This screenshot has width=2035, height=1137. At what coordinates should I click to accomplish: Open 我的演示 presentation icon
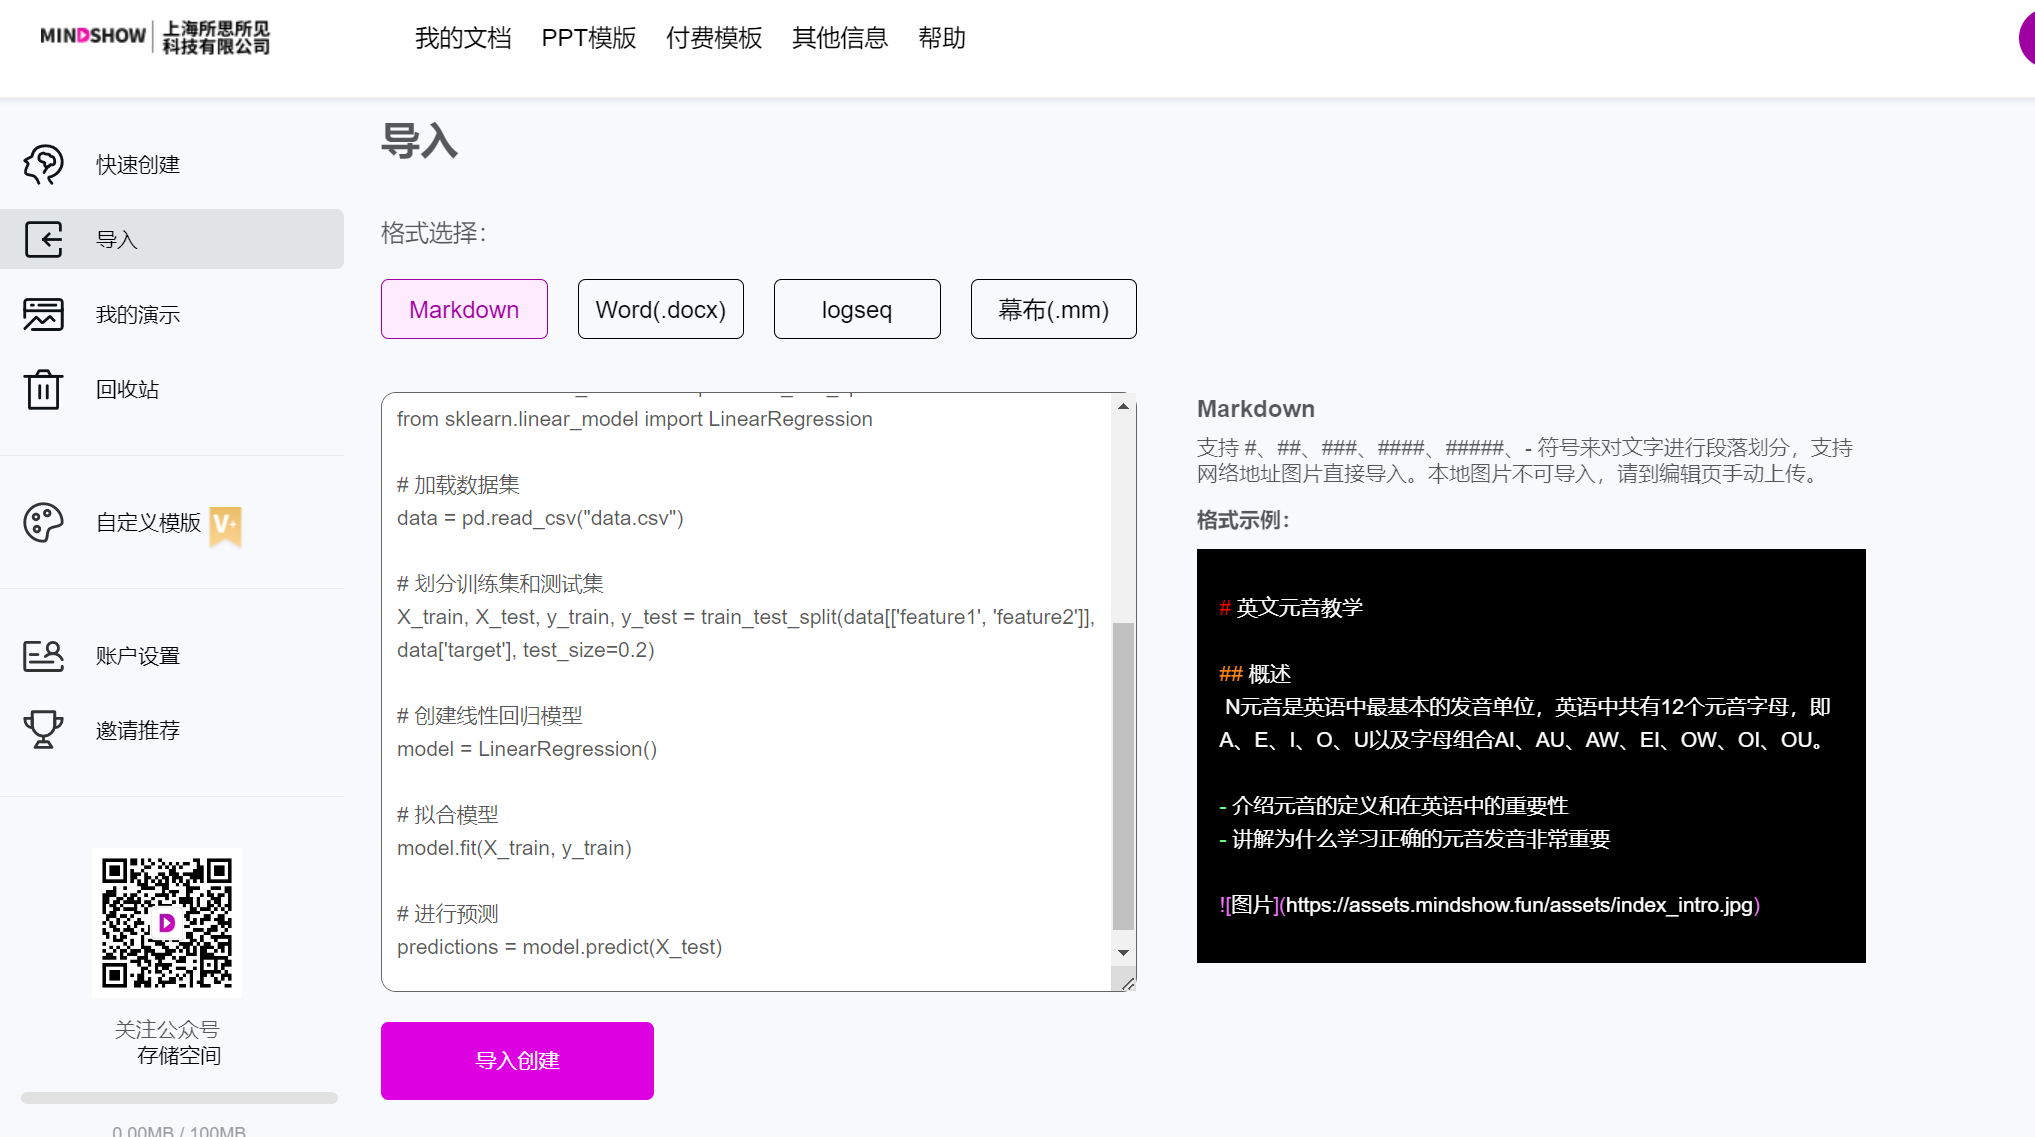tap(42, 314)
